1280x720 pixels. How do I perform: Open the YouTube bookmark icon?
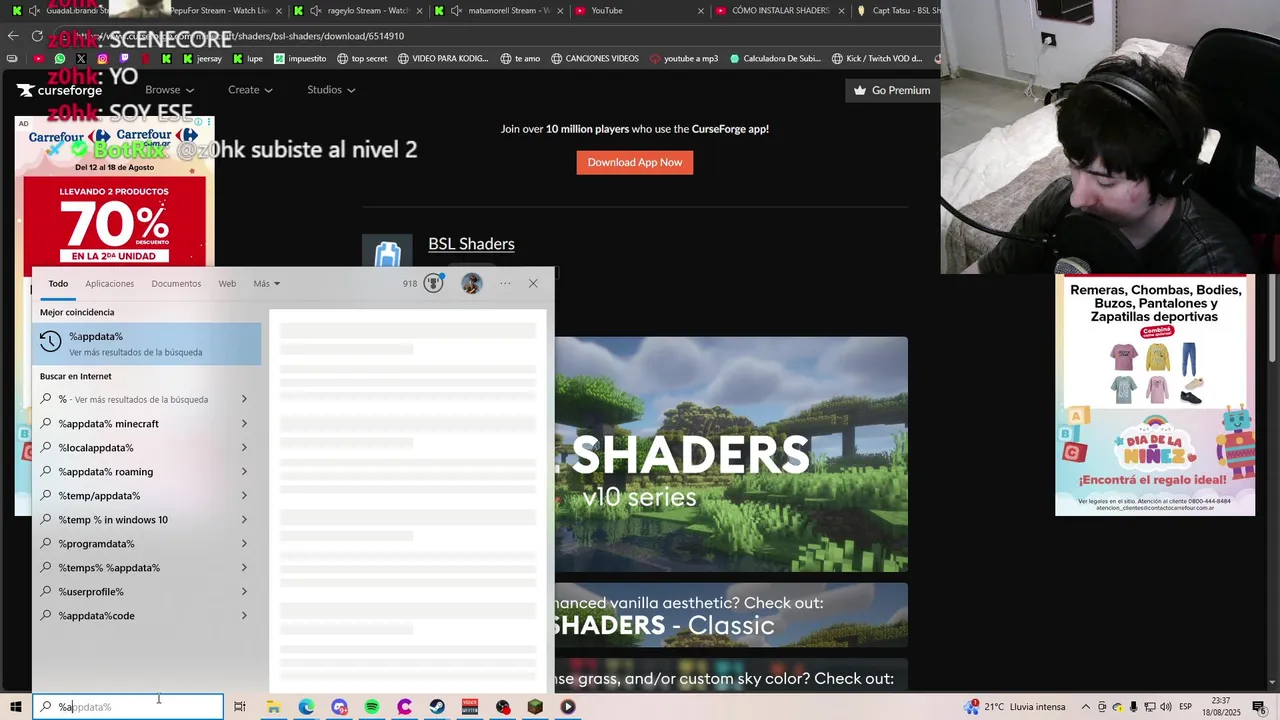39,59
